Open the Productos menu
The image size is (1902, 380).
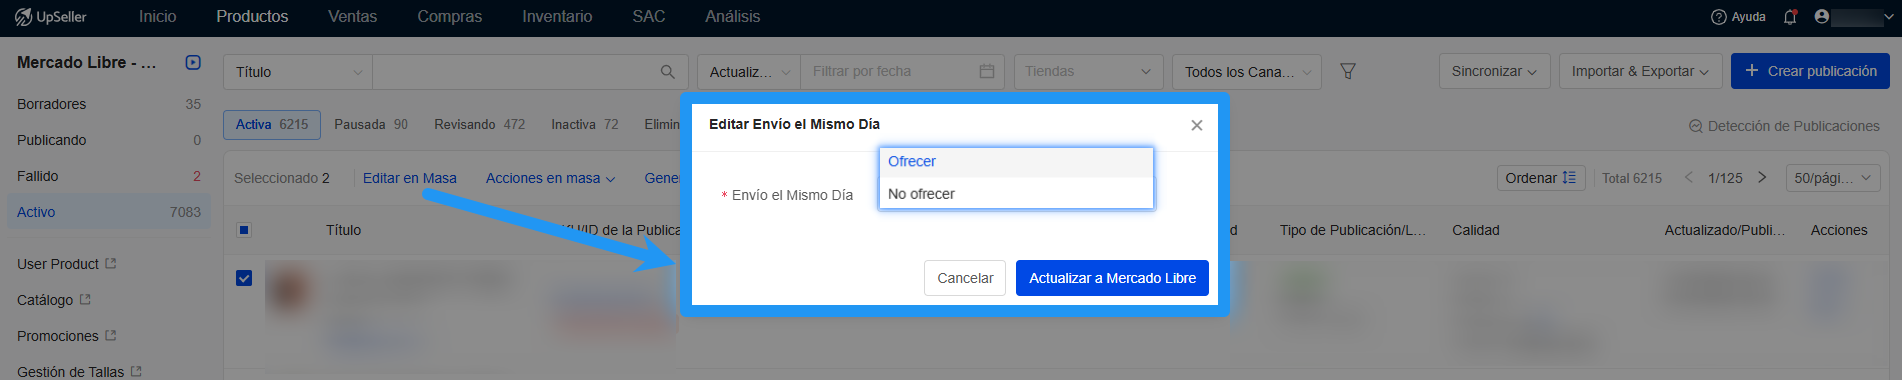pos(252,17)
